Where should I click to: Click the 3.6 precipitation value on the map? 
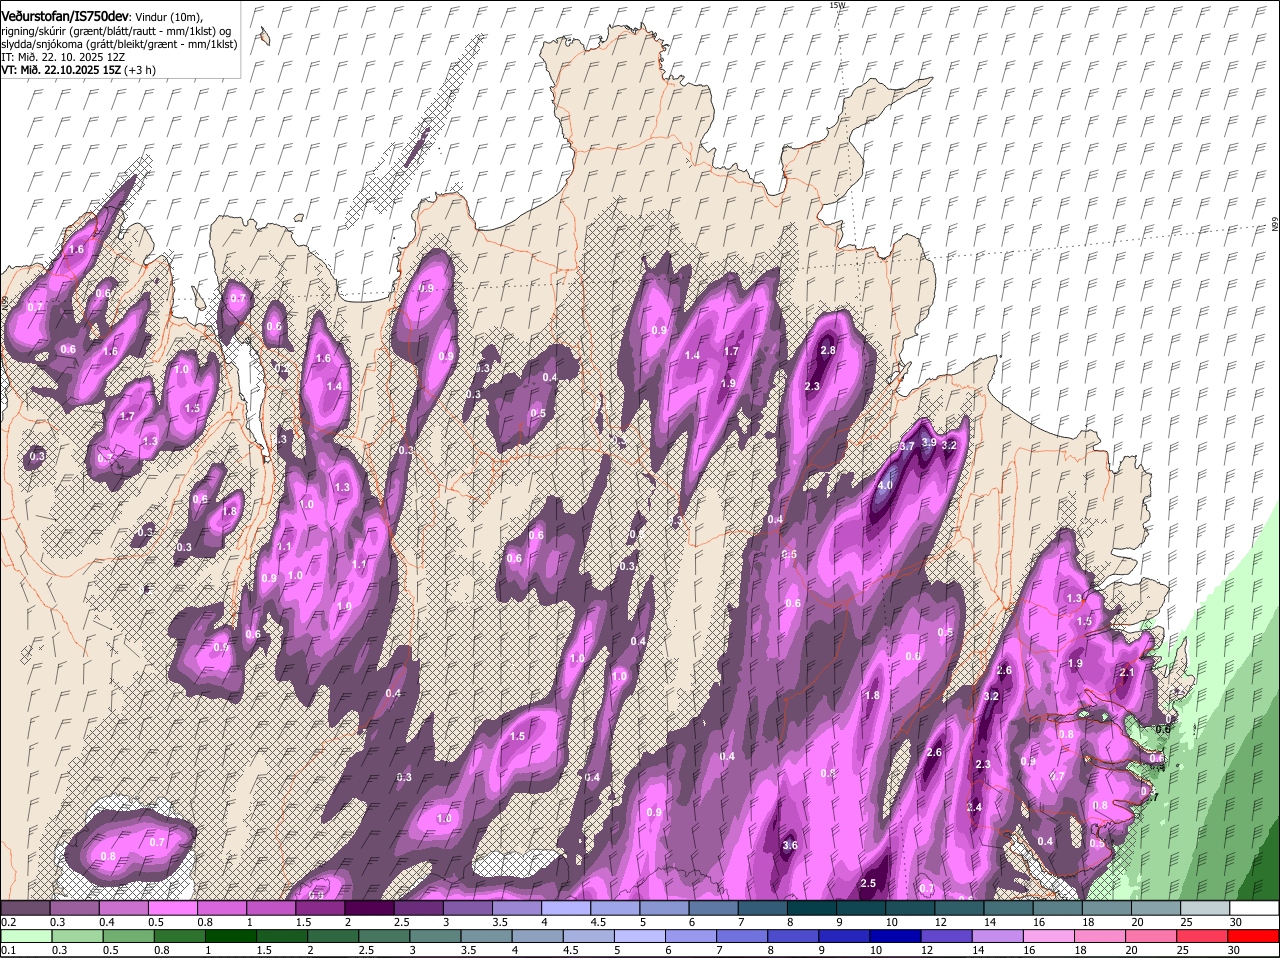790,846
